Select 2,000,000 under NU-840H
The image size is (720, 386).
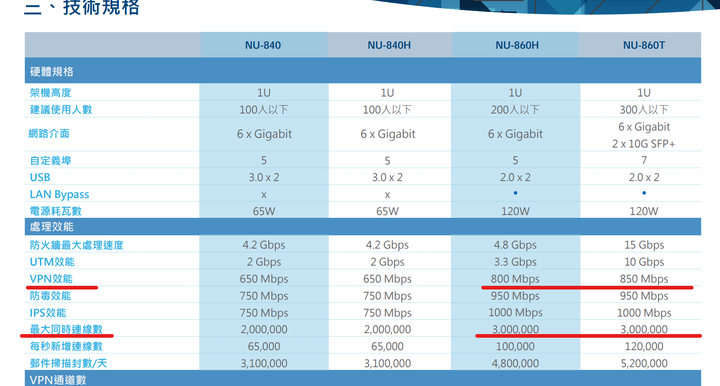[x=387, y=329]
